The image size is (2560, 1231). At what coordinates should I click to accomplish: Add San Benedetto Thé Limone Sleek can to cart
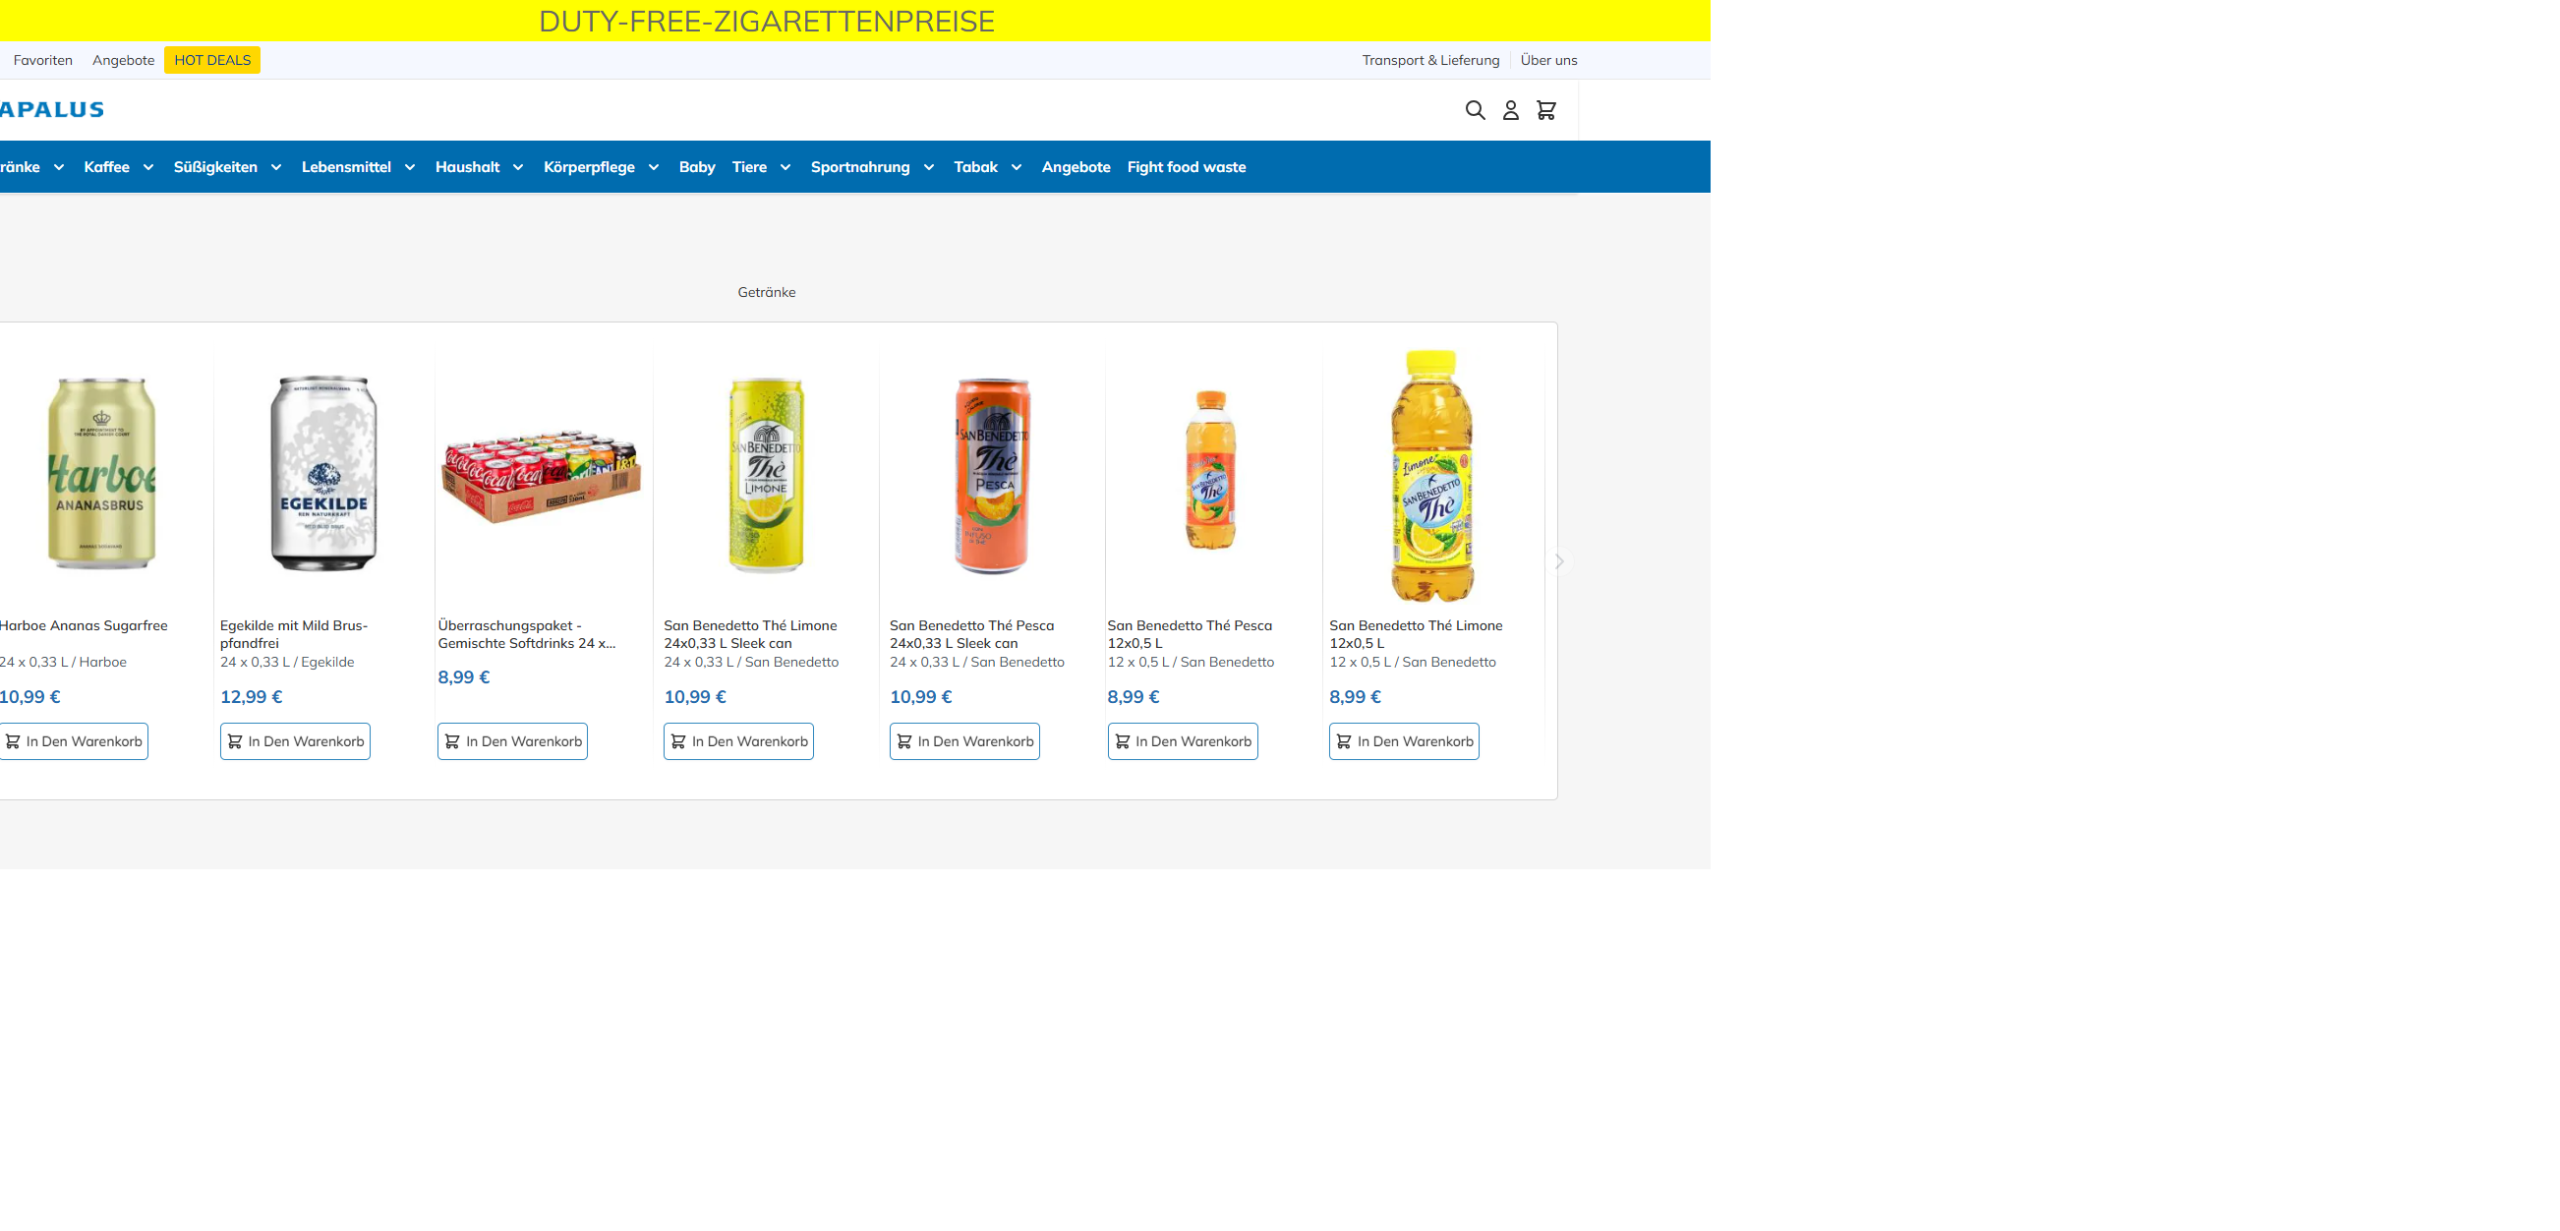[738, 741]
